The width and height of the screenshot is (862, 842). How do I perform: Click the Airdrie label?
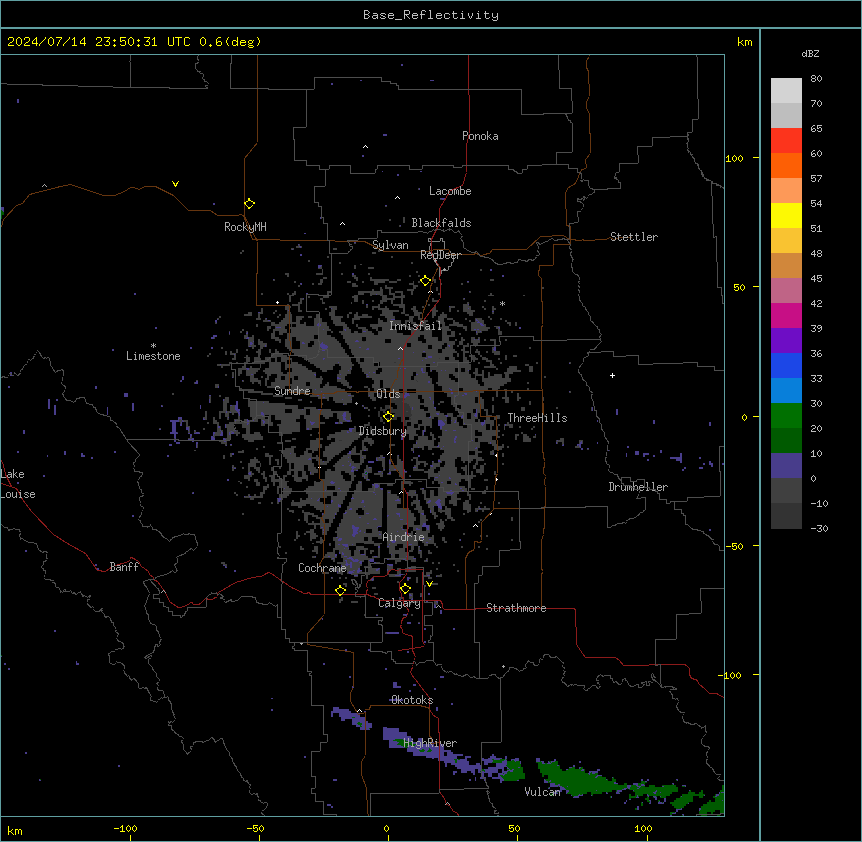pos(404,537)
